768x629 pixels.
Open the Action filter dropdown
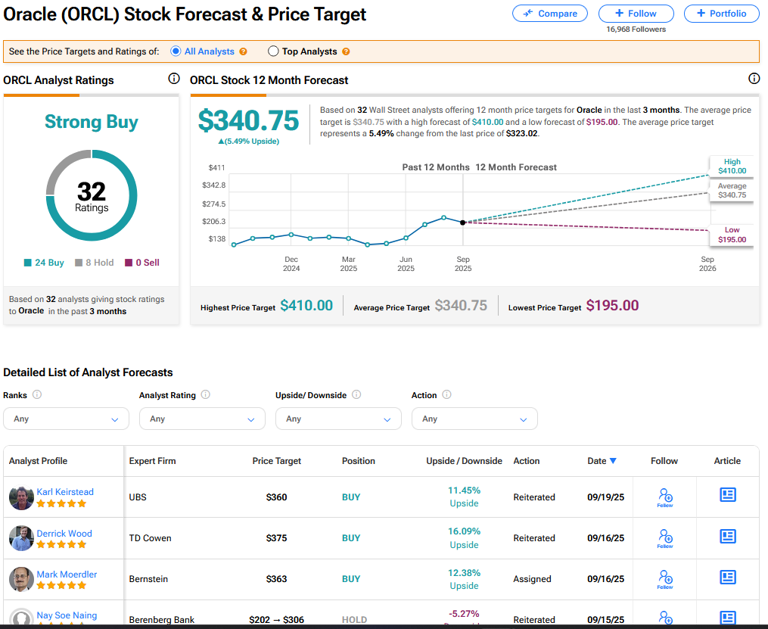pyautogui.click(x=474, y=419)
